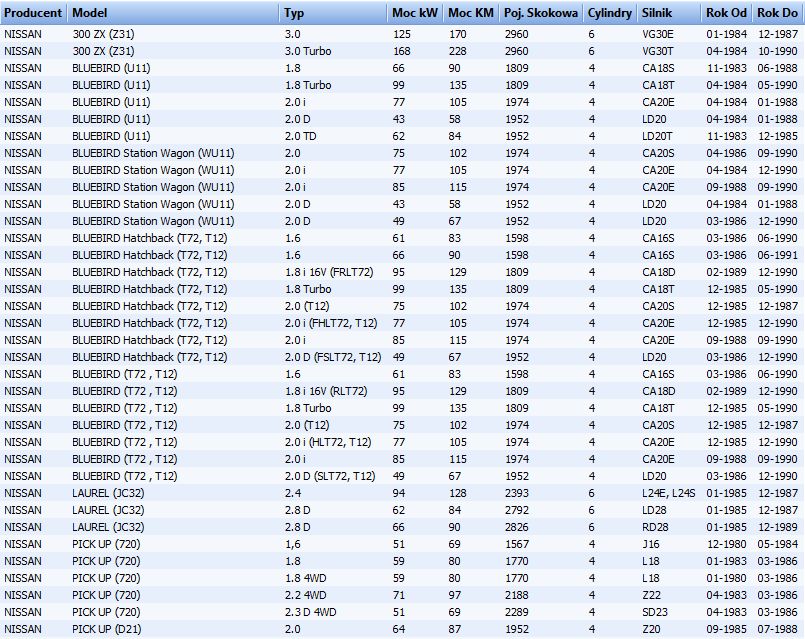Select type 2.0 i (FHLT72, T12)
Image resolution: width=805 pixels, height=639 pixels.
(x=331, y=323)
